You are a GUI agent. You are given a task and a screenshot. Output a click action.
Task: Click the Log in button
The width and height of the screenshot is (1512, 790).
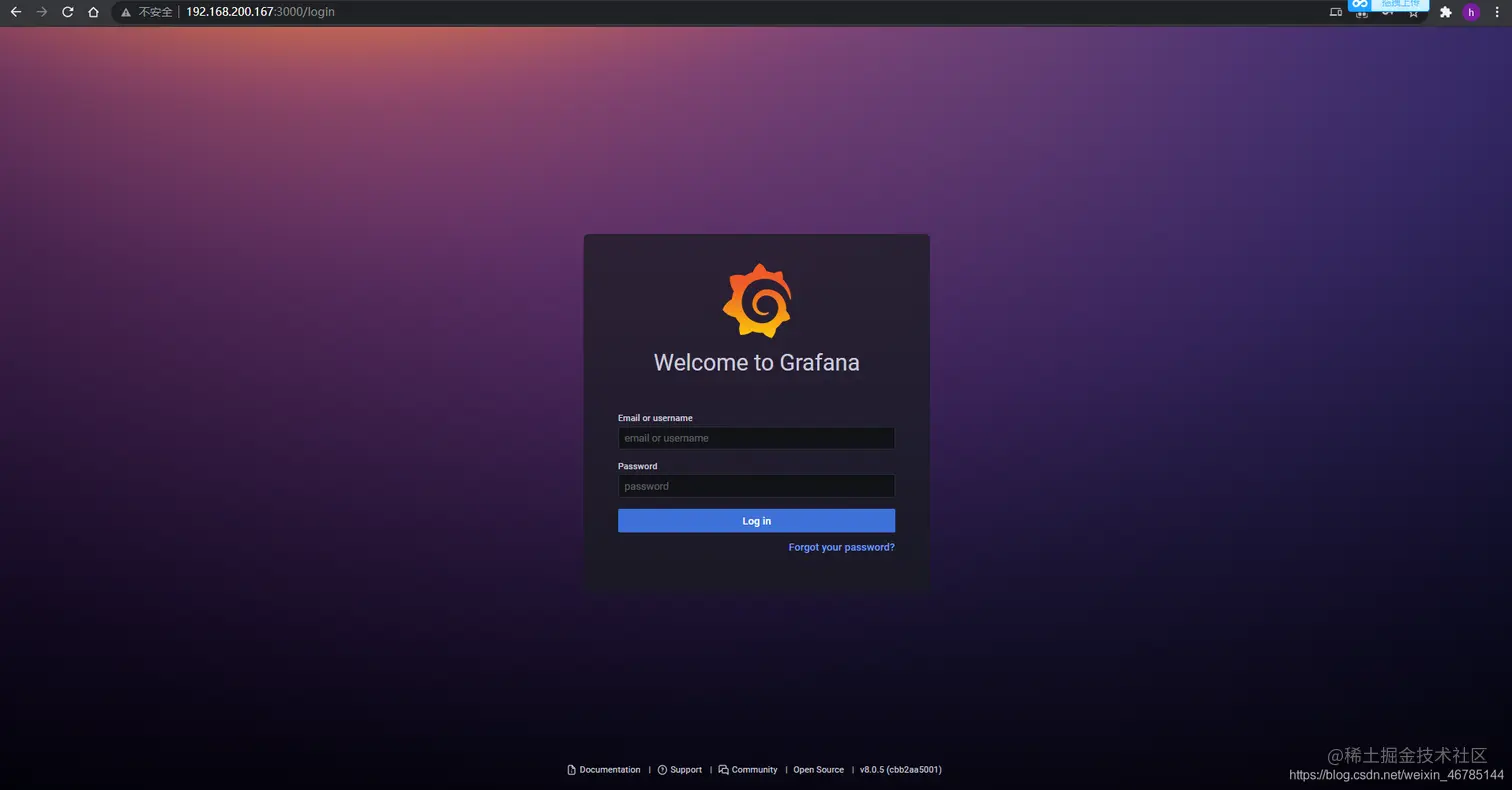[x=756, y=521]
